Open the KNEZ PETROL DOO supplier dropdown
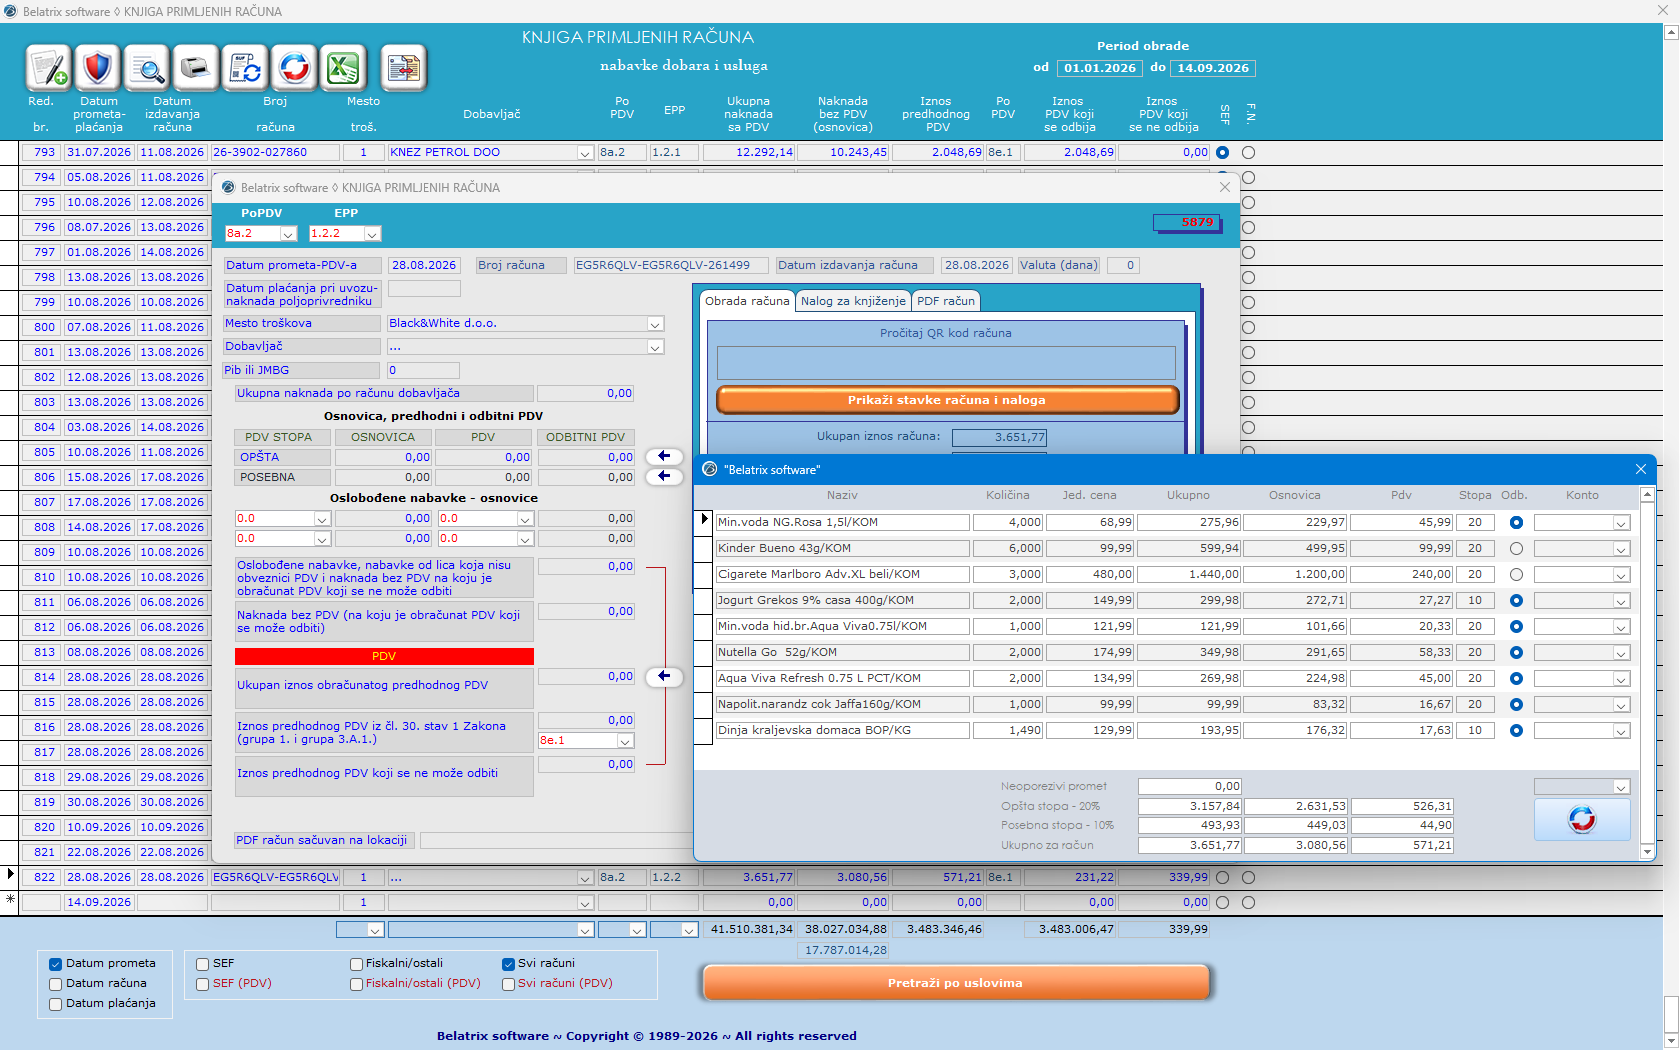This screenshot has width=1680, height=1050. tap(585, 153)
